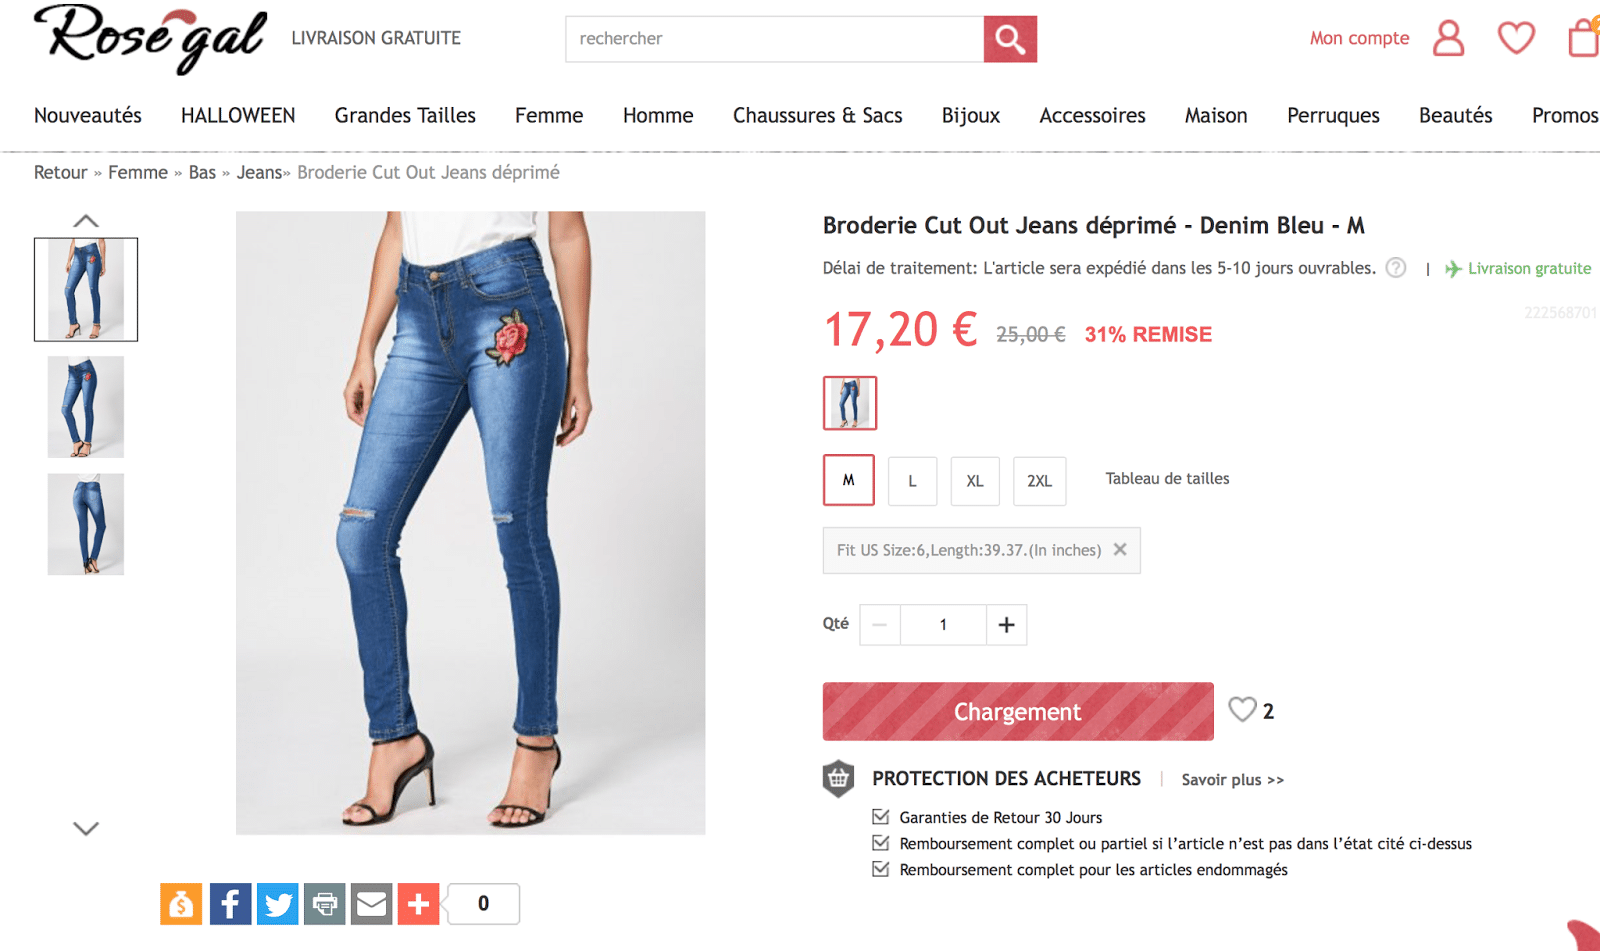The width and height of the screenshot is (1600, 951).
Task: Click the Chargement button
Action: point(1017,711)
